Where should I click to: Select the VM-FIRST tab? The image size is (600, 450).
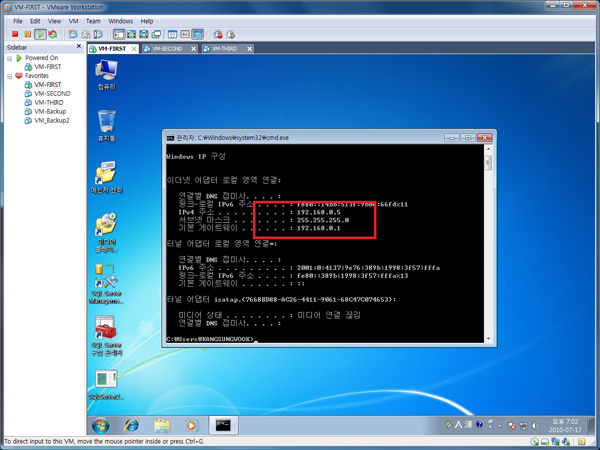tap(112, 49)
